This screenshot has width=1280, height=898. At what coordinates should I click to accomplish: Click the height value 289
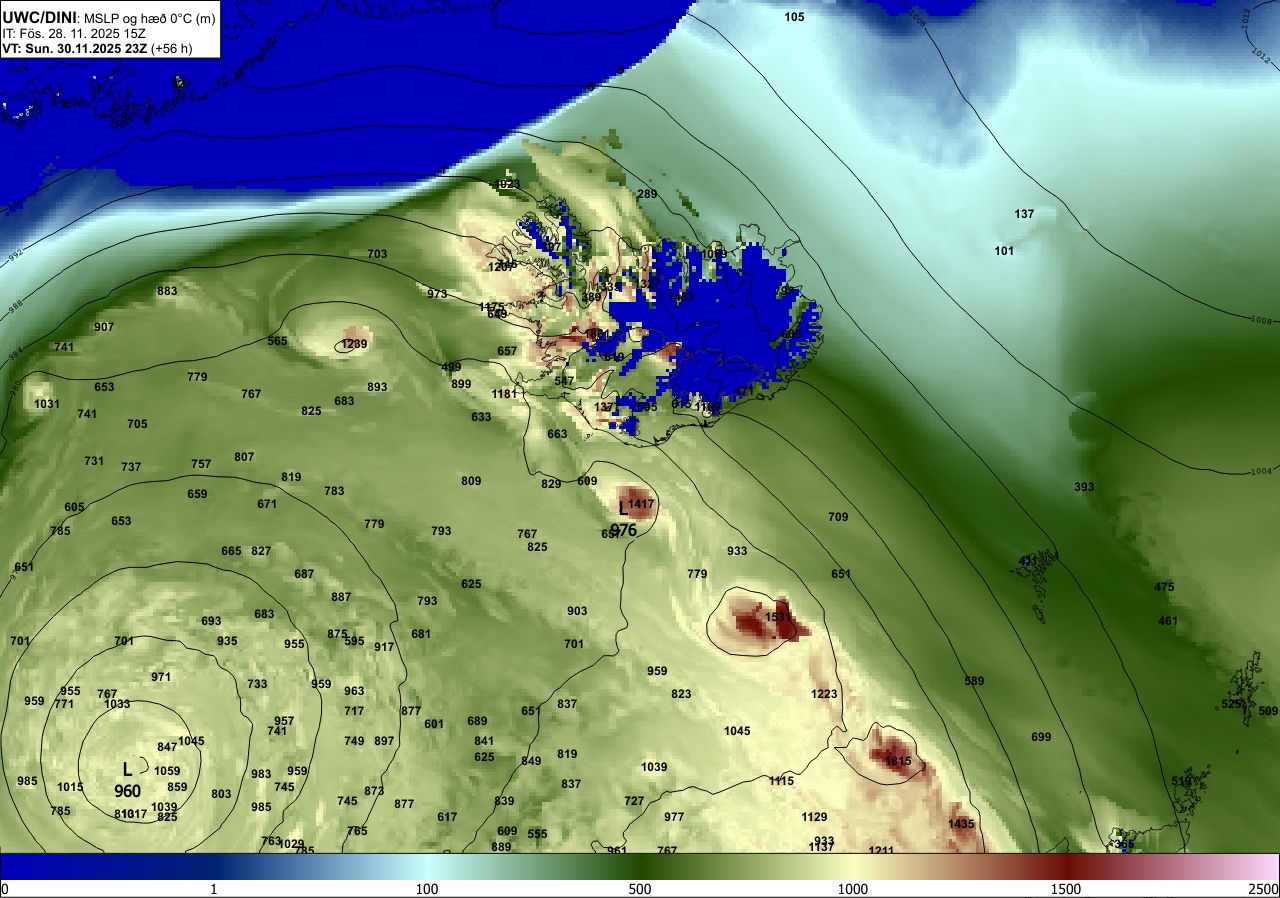(x=647, y=194)
